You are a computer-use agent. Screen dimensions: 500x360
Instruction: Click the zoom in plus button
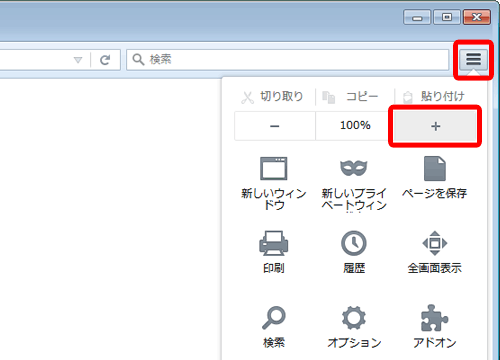click(435, 126)
